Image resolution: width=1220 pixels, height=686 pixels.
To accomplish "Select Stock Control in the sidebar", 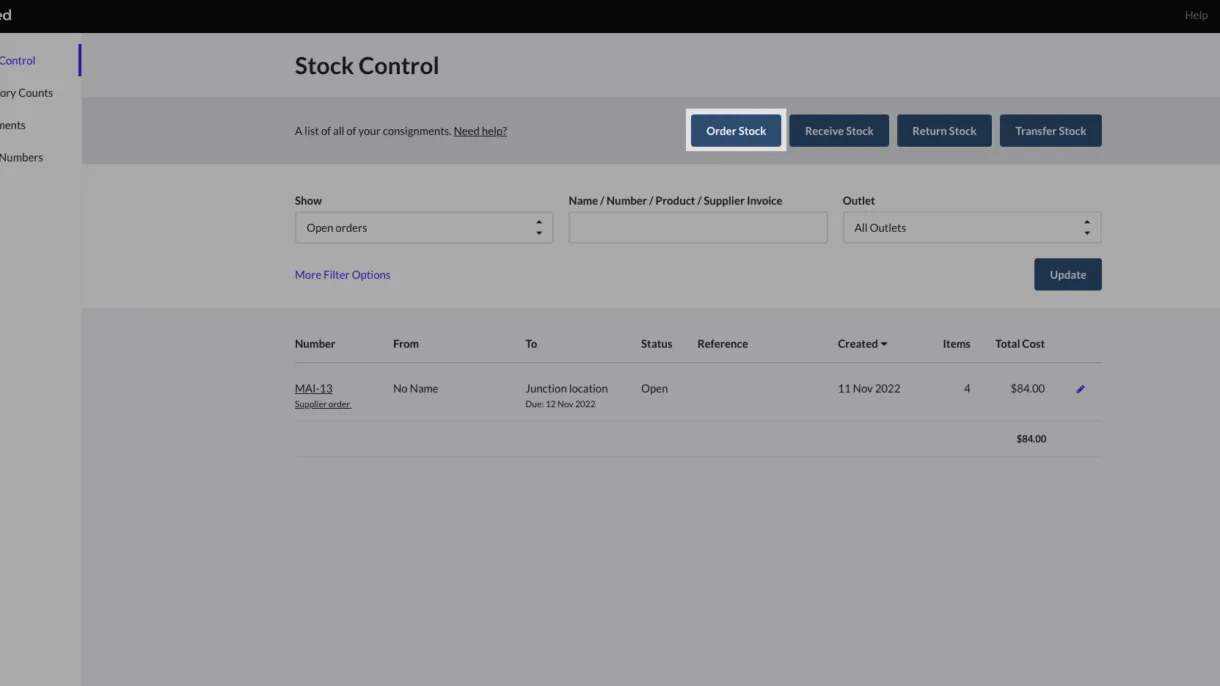I will 18,61.
